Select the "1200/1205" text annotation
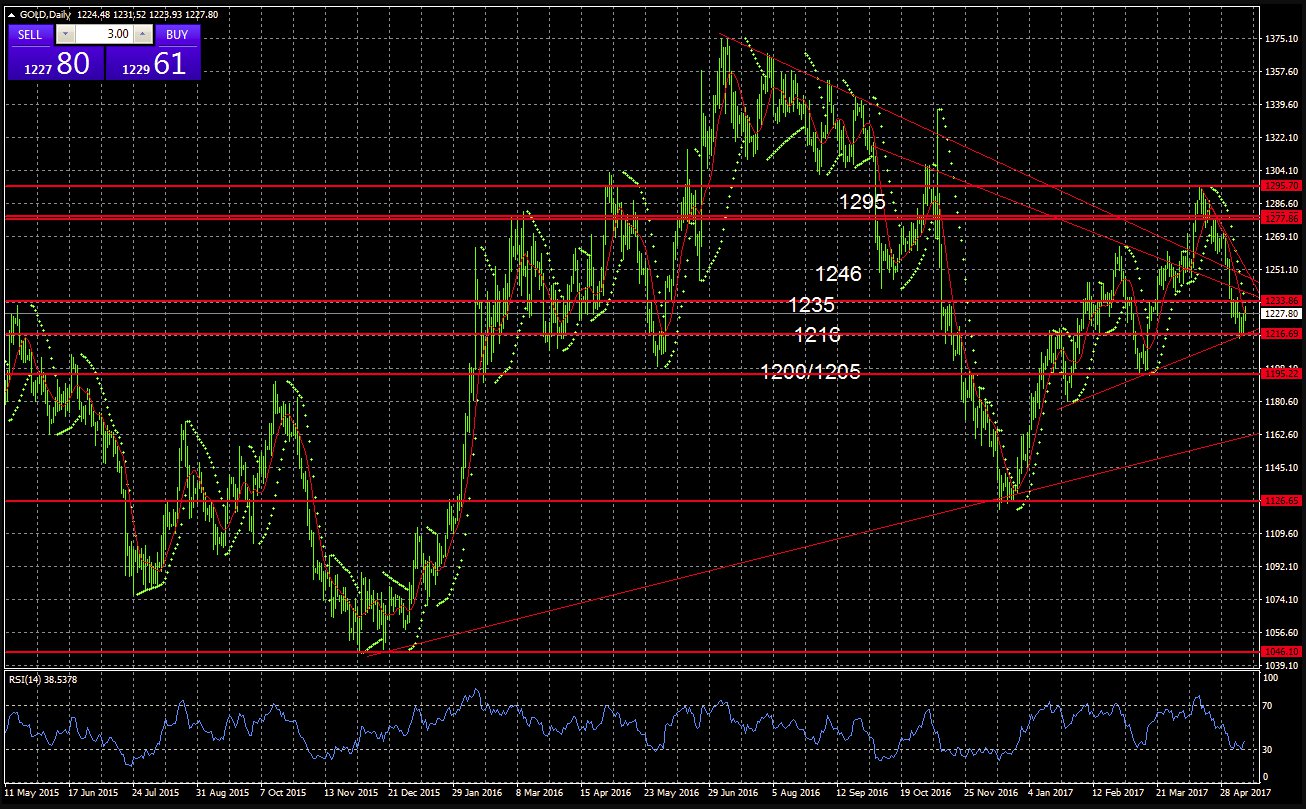Screen dimensions: 1306x809 click(810, 372)
